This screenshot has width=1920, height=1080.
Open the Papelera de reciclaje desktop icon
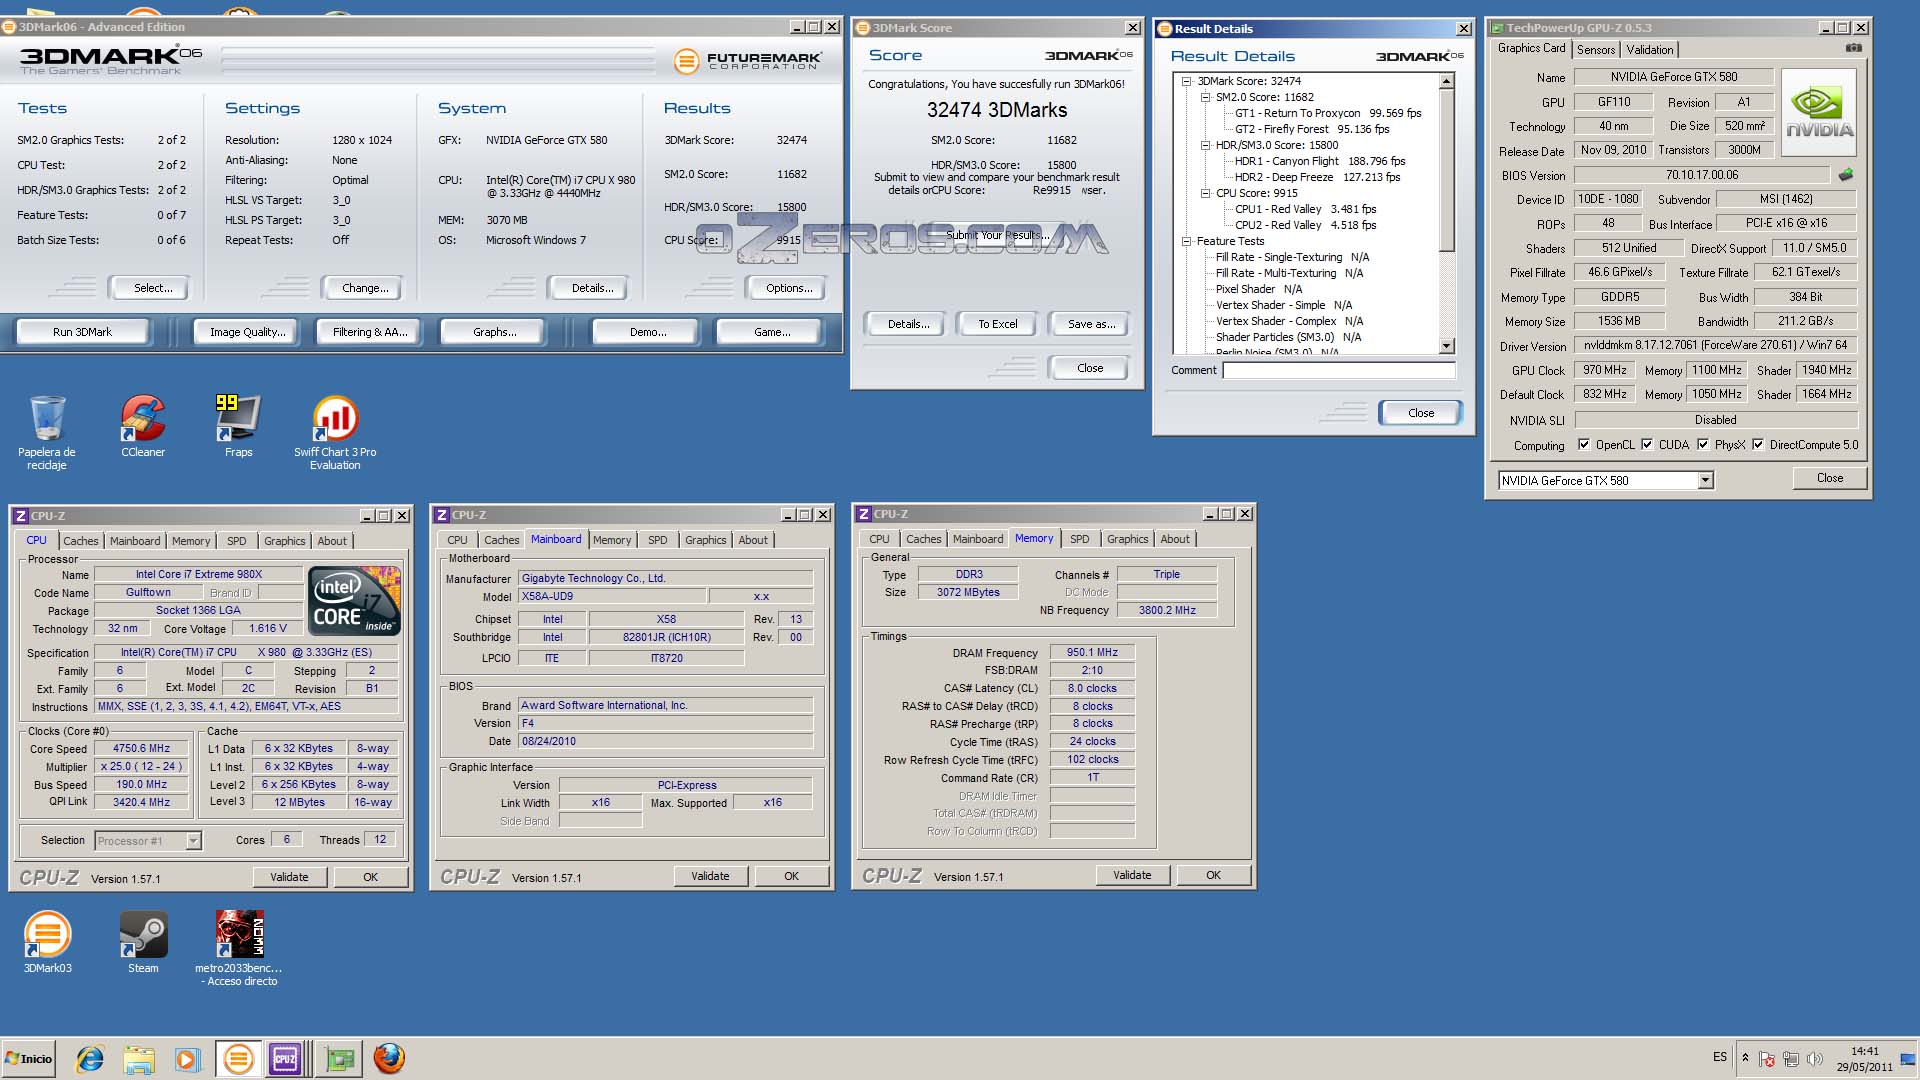(x=47, y=432)
